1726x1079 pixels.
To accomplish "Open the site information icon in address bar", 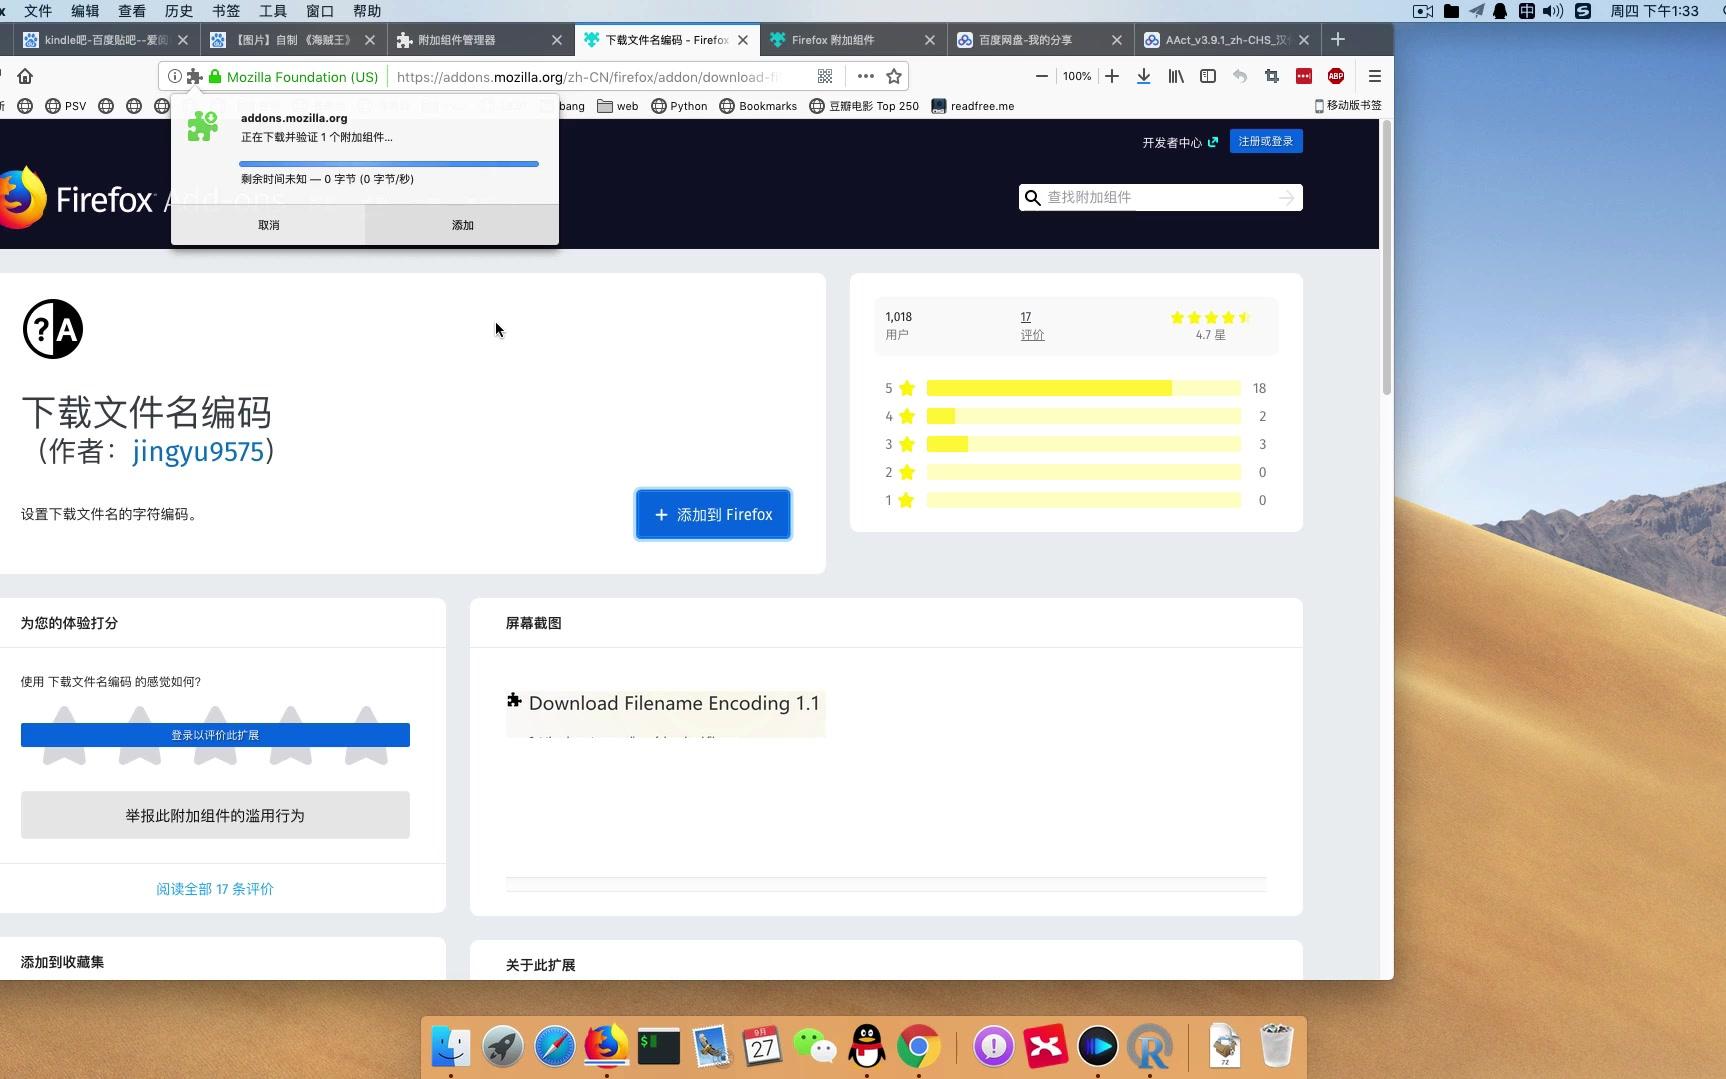I will coord(174,76).
